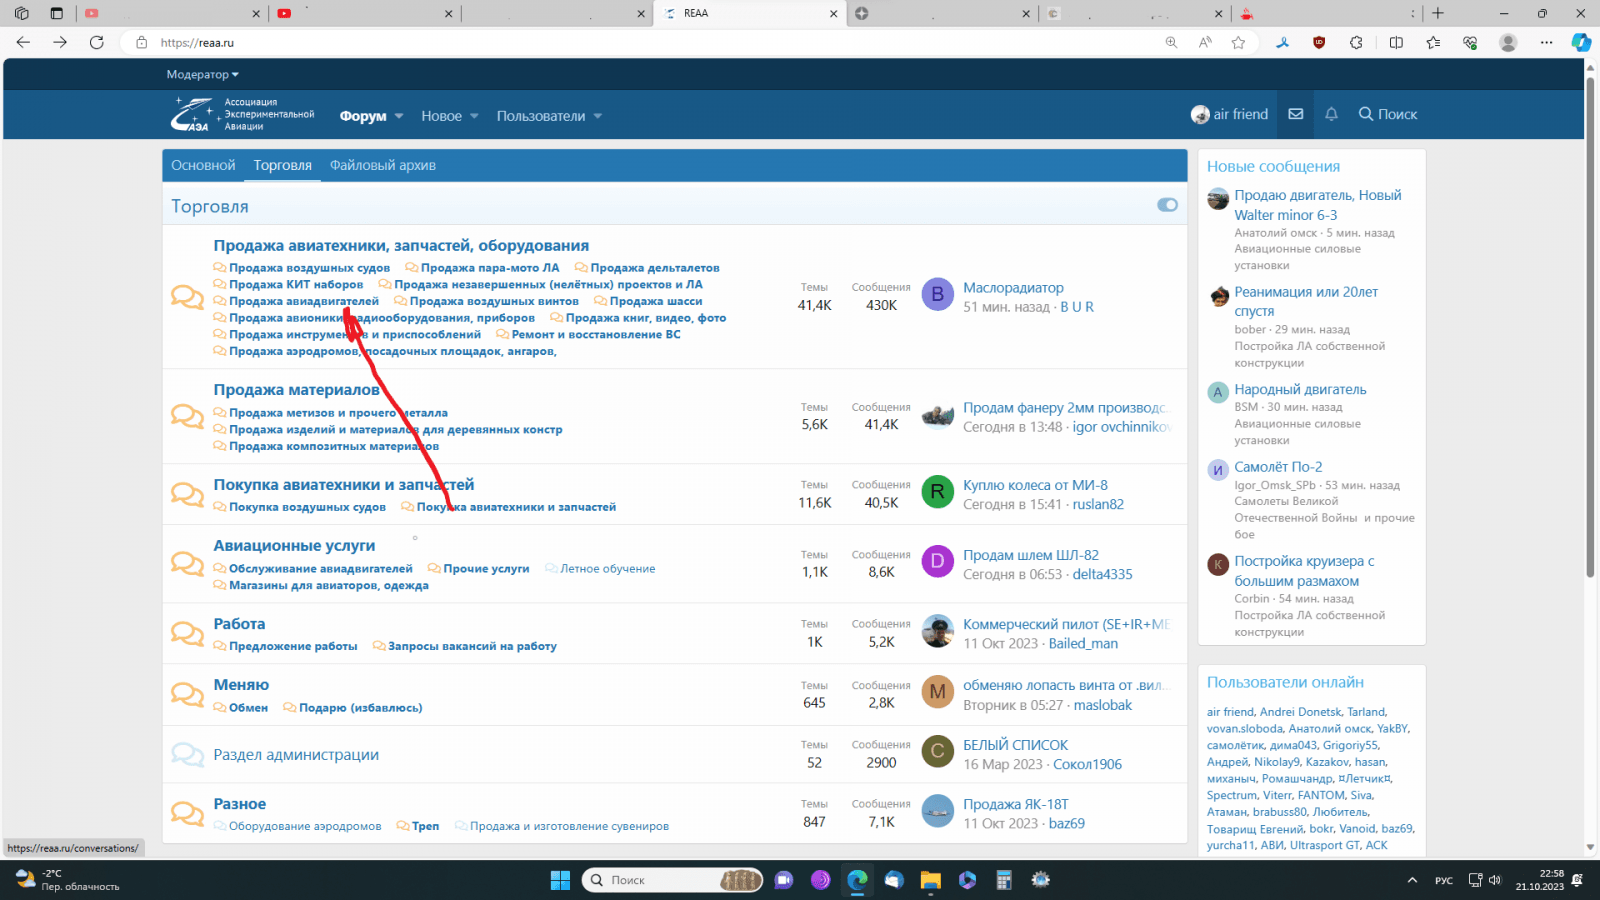Open Продажа воздушных винтов subforum
Screen dimensions: 1600x900
coord(494,301)
